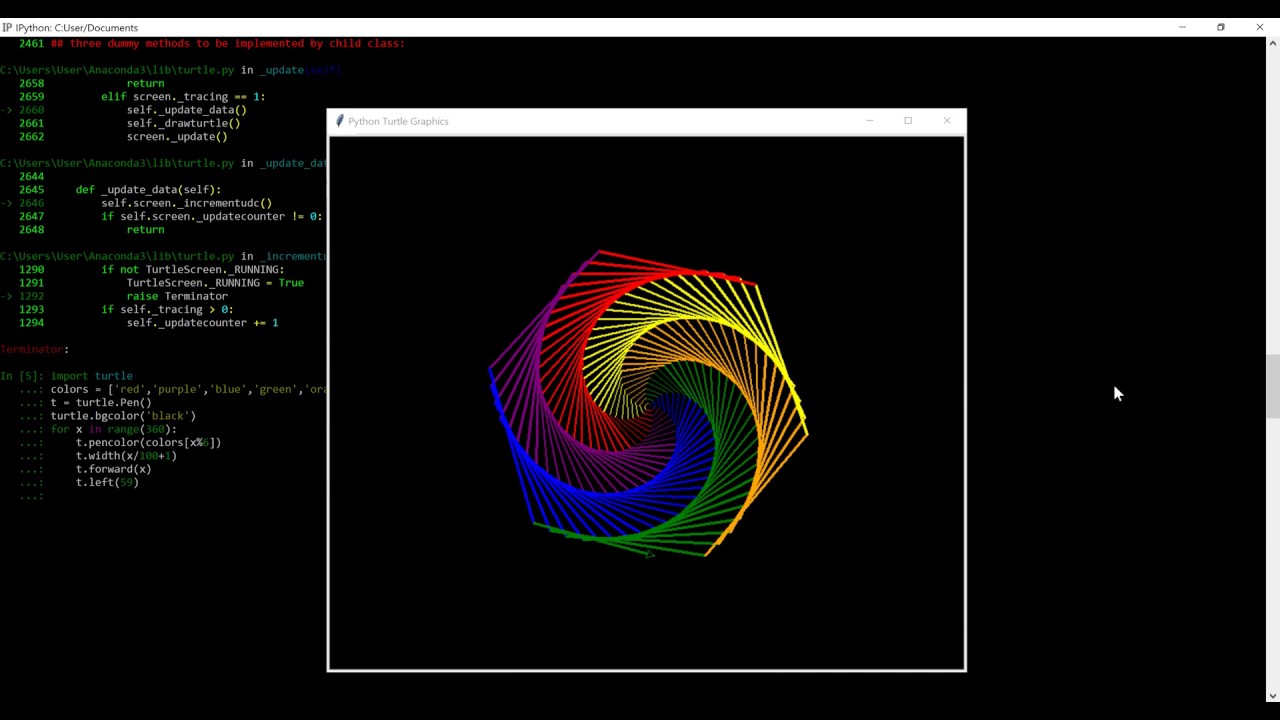The width and height of the screenshot is (1280, 720).
Task: Maximize the Python Turtle Graphics window
Action: [x=908, y=121]
